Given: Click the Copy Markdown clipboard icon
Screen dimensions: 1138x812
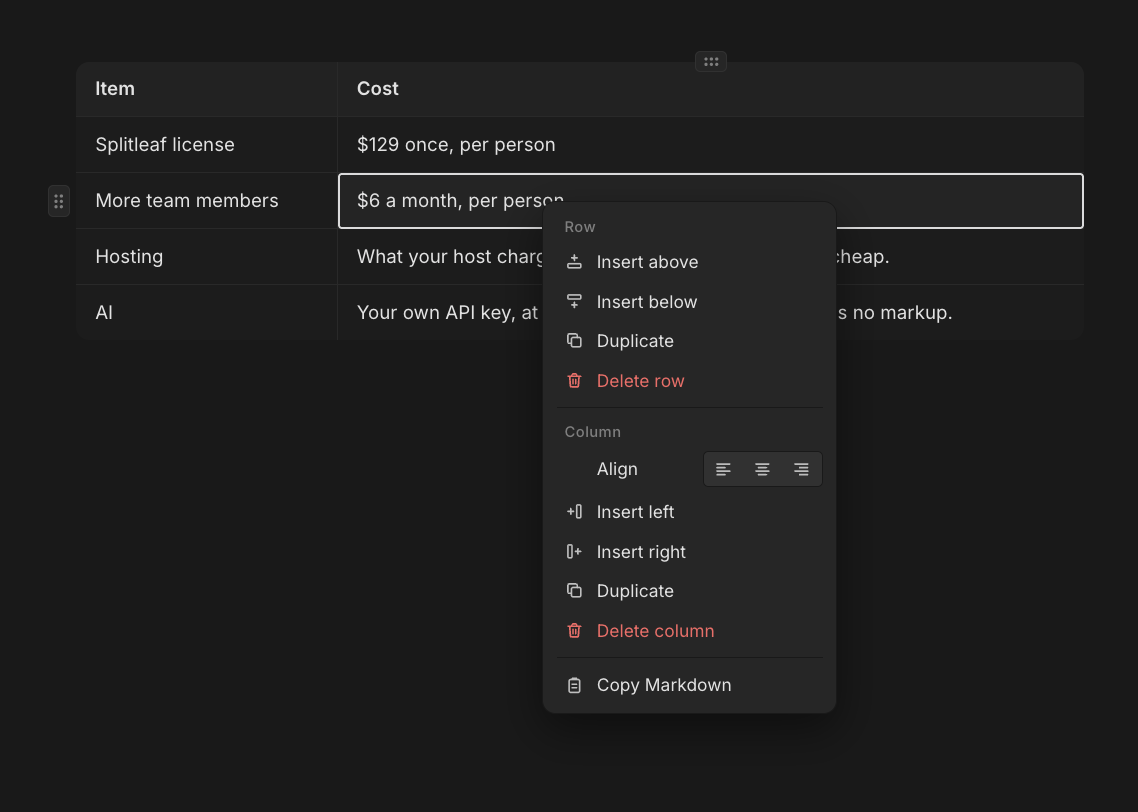Looking at the screenshot, I should (x=574, y=685).
